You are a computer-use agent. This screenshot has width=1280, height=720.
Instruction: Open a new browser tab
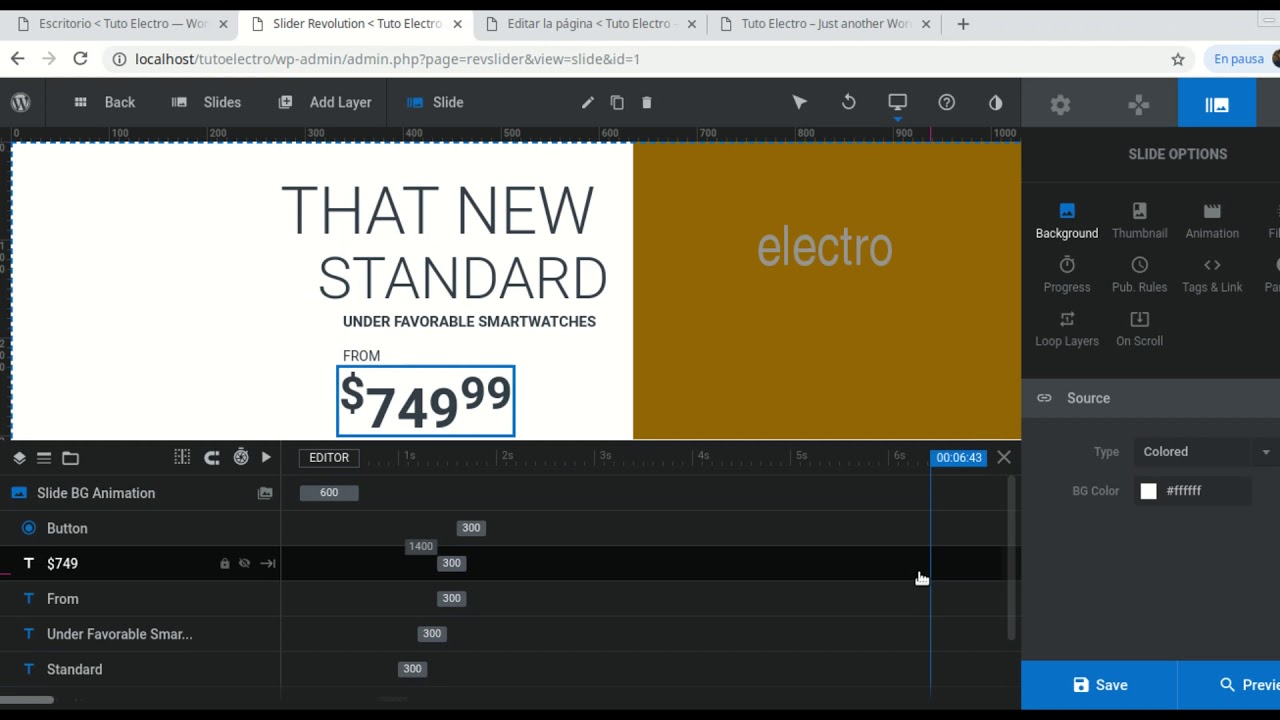963,24
